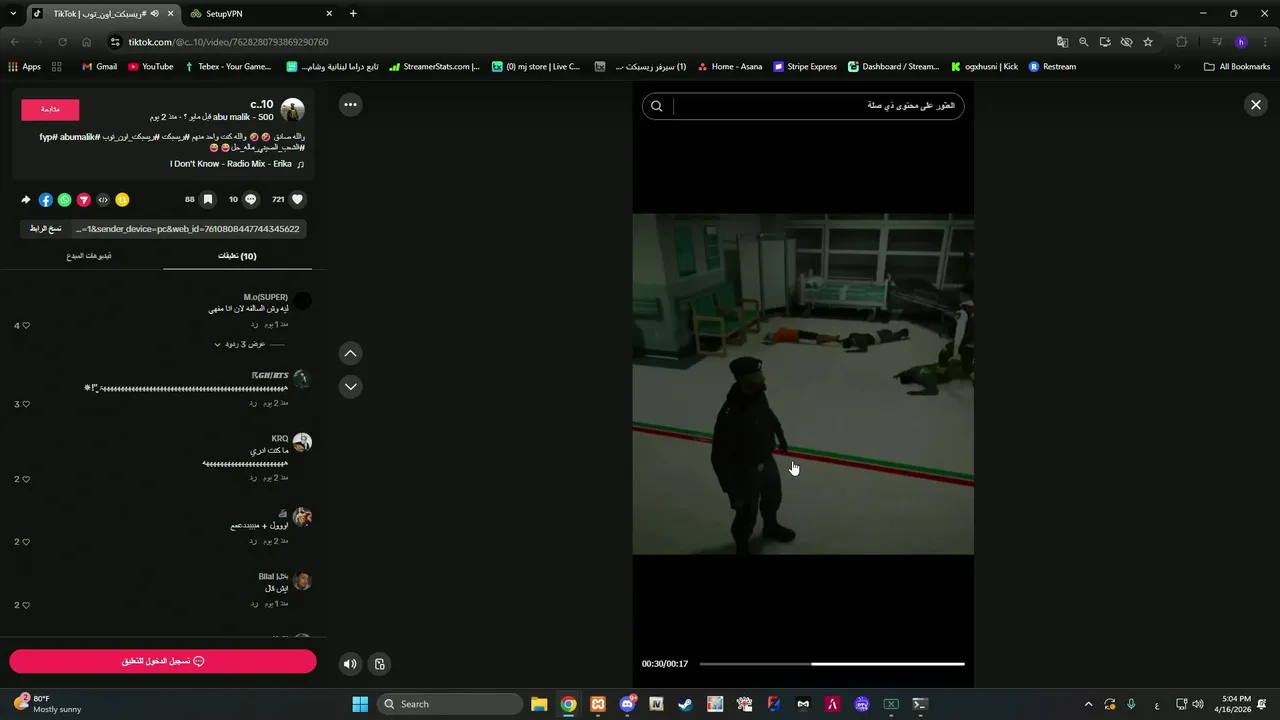Open Google Translate page icon
The height and width of the screenshot is (720, 1280).
(1062, 42)
